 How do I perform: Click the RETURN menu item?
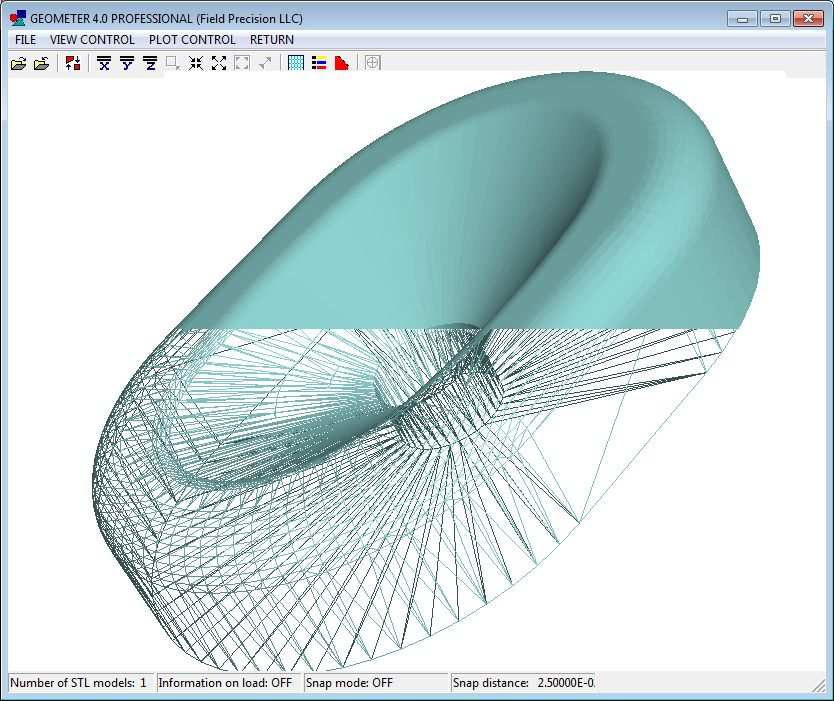pyautogui.click(x=272, y=40)
